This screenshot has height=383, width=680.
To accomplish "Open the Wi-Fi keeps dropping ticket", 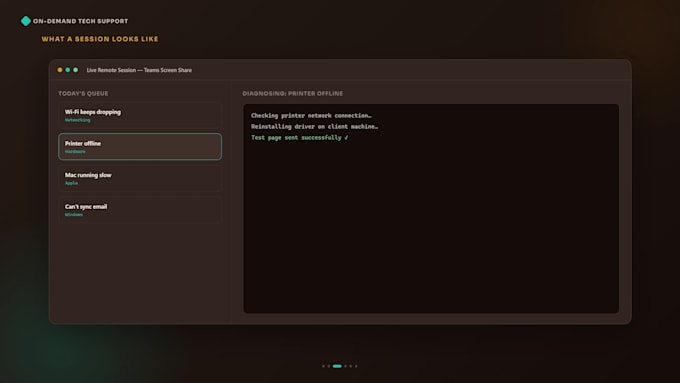I will click(140, 115).
